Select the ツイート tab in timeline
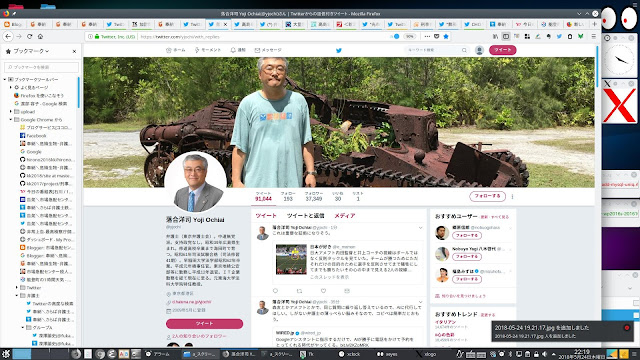Image resolution: width=640 pixels, height=360 pixels. (x=266, y=216)
